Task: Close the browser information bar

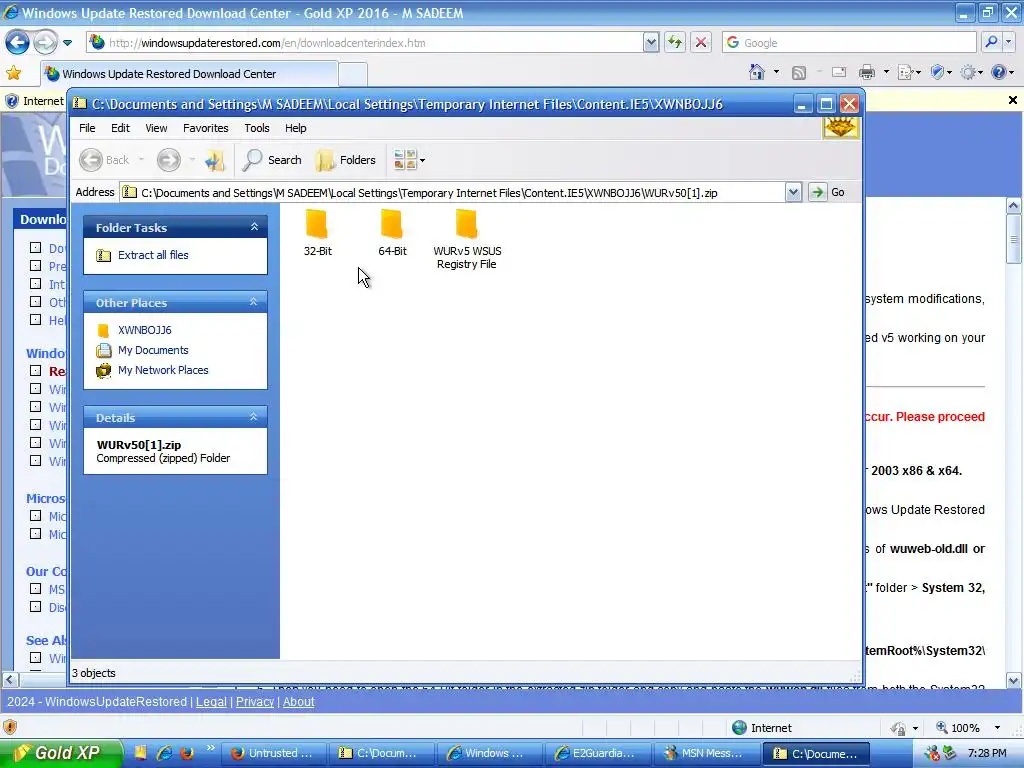Action: [x=1012, y=101]
